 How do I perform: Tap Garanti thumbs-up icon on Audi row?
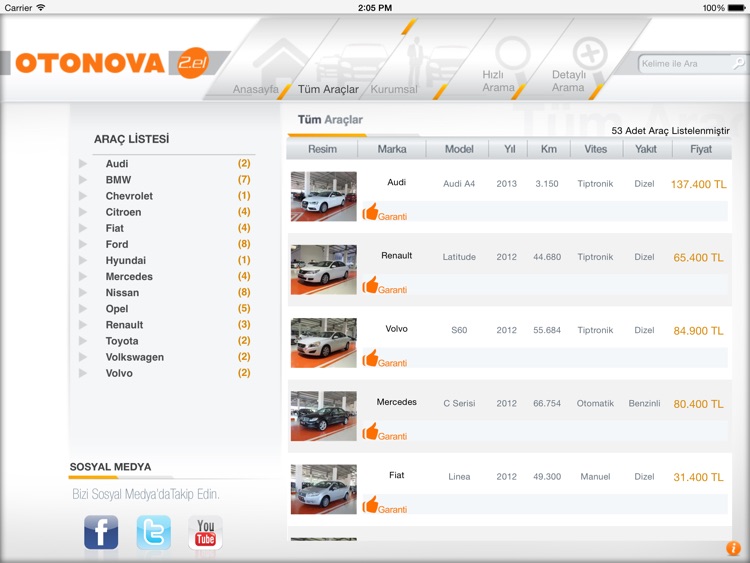pyautogui.click(x=370, y=212)
